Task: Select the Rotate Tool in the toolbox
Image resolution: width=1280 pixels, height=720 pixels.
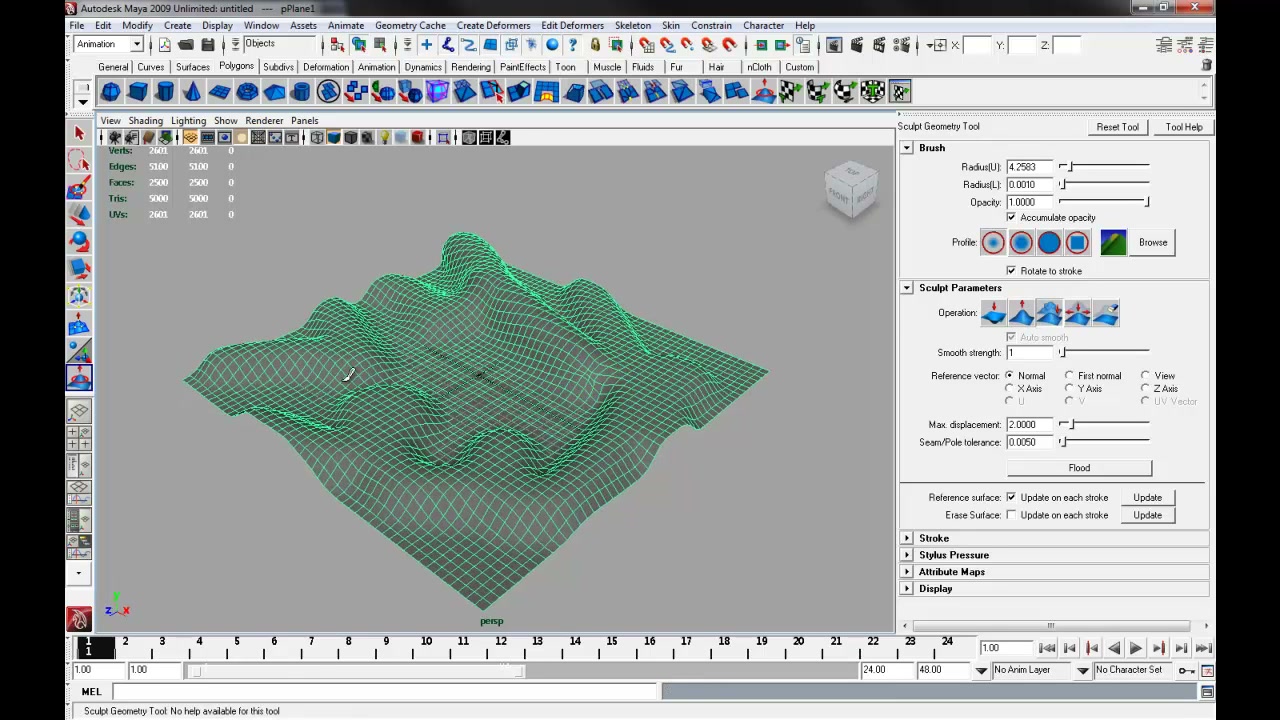Action: pyautogui.click(x=79, y=241)
